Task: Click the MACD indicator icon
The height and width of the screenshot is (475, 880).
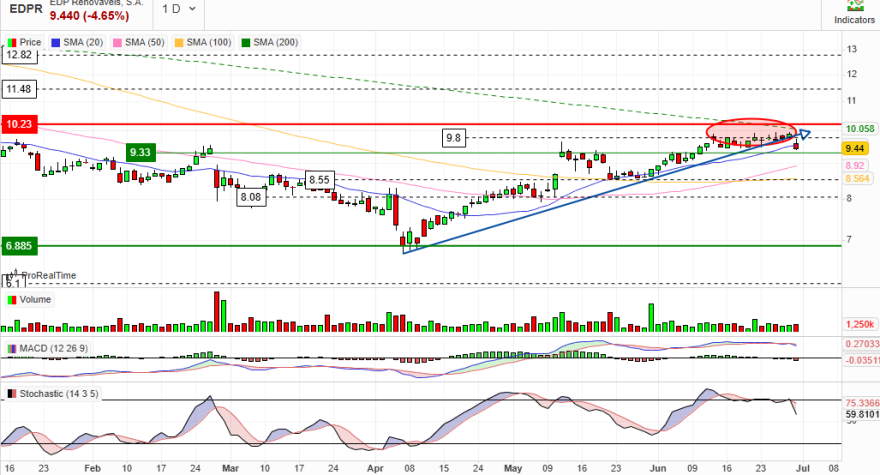Action: (x=12, y=349)
